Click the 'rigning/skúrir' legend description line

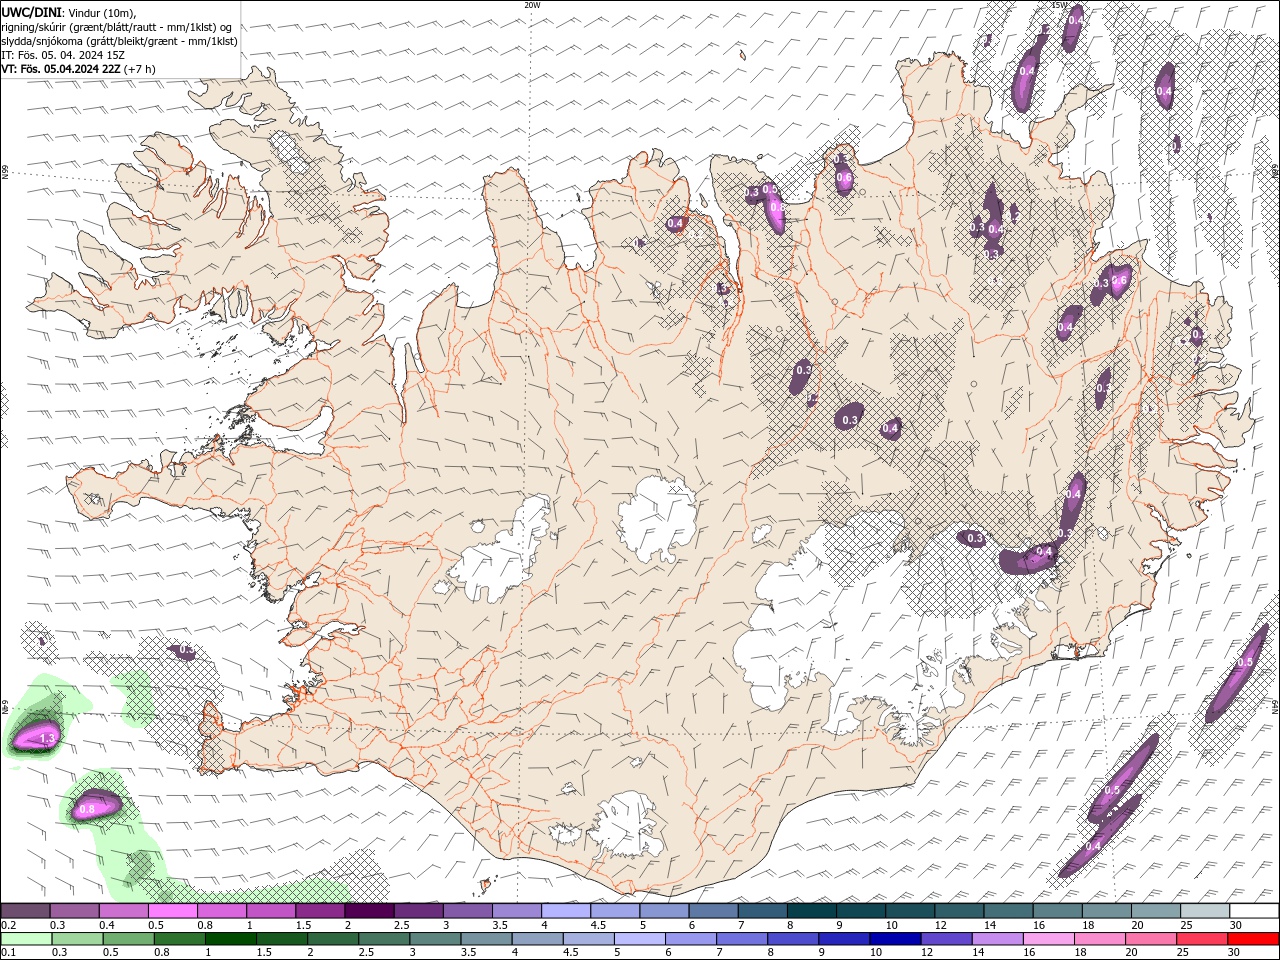click(117, 27)
